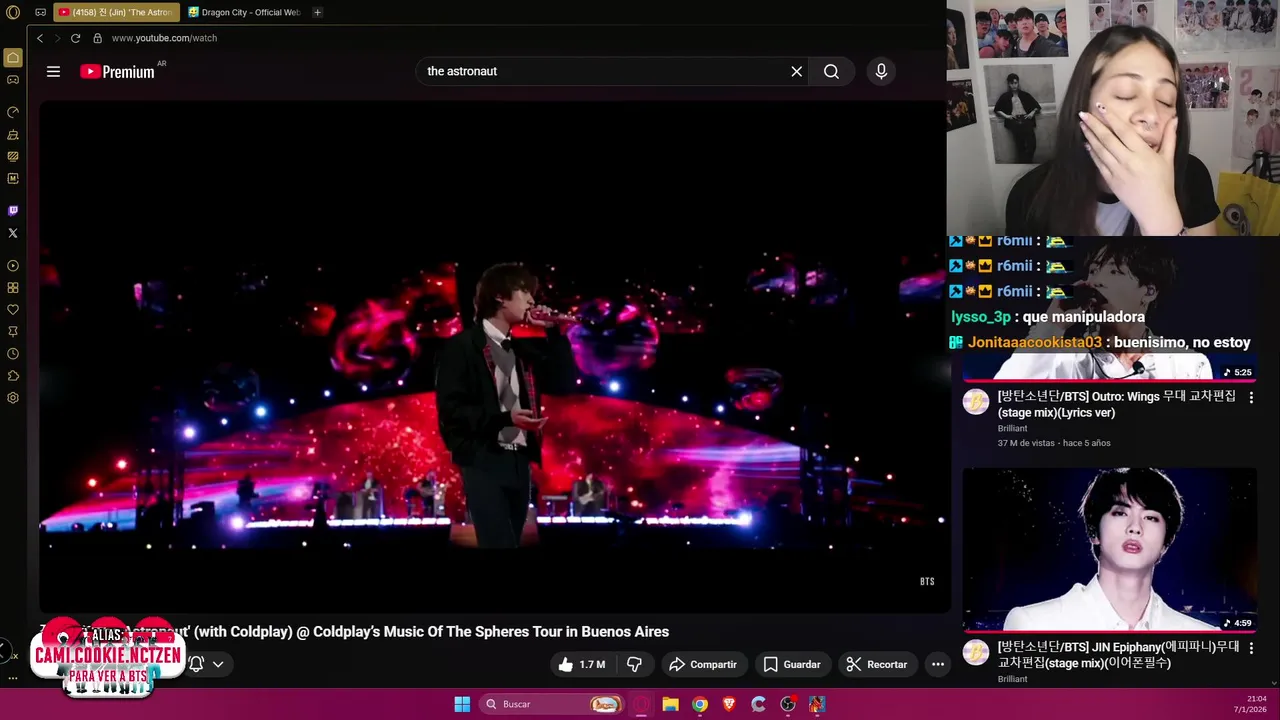Open history clock icon in the sidebar
Image resolution: width=1280 pixels, height=720 pixels.
(x=13, y=354)
